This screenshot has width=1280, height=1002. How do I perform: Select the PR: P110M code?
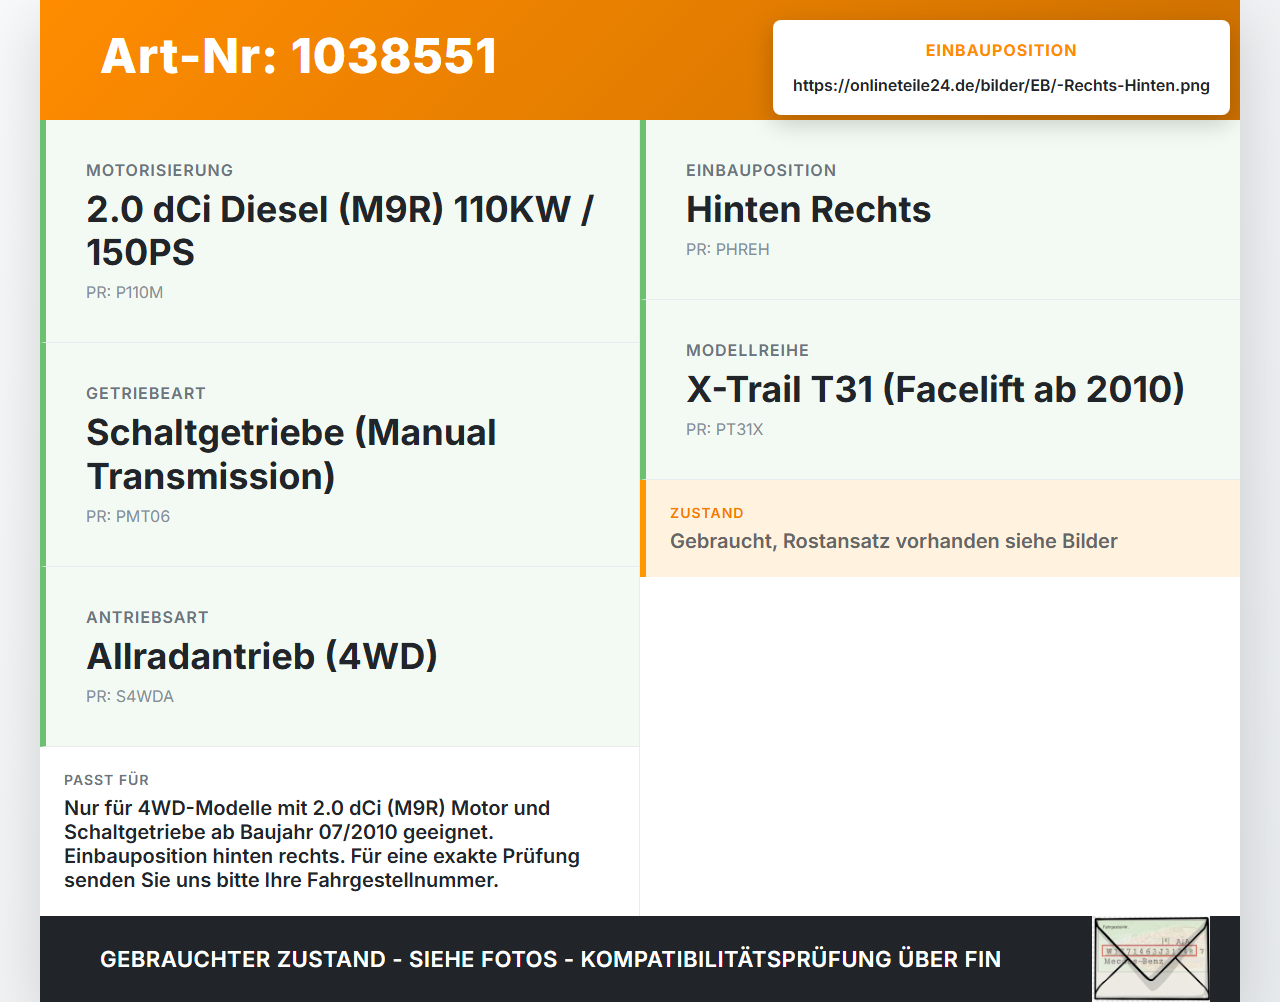pyautogui.click(x=125, y=293)
